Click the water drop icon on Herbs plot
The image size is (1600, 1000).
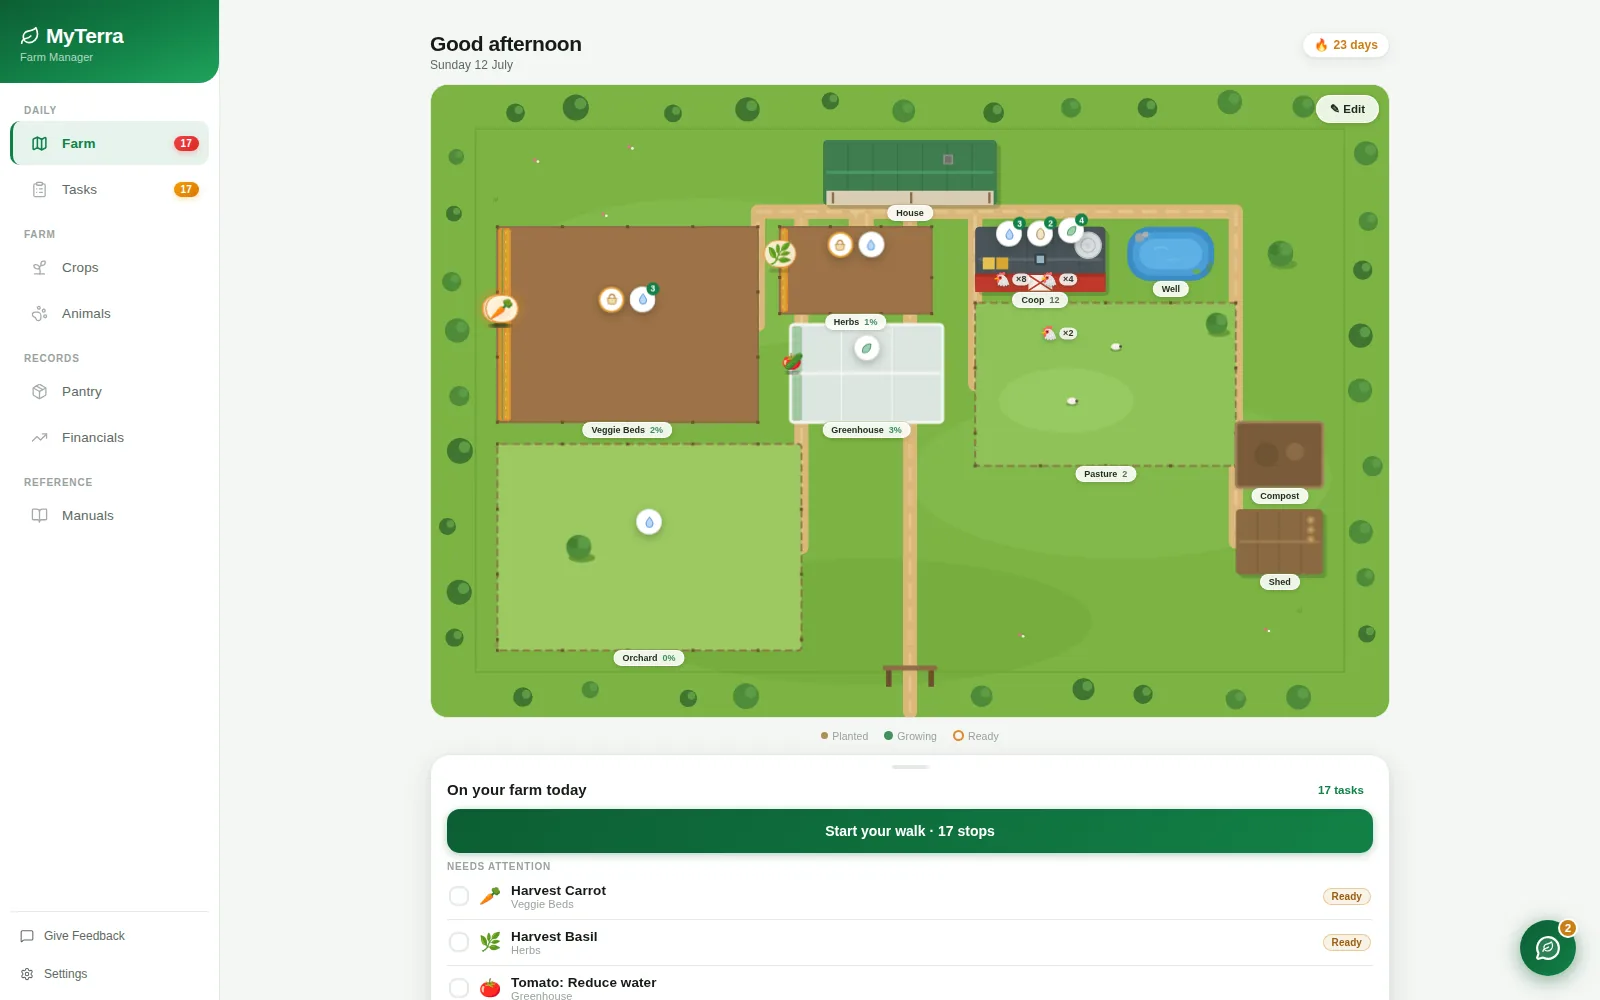[x=871, y=245]
